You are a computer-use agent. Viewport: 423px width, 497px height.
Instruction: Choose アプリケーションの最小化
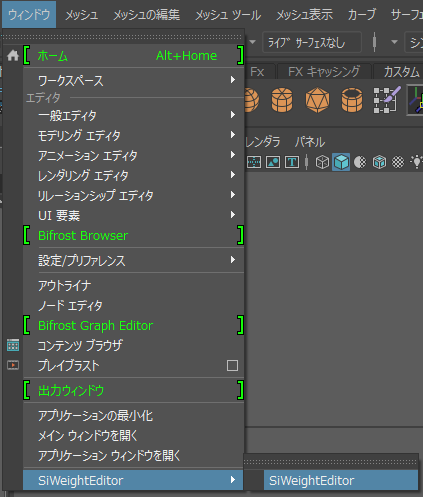click(x=133, y=415)
